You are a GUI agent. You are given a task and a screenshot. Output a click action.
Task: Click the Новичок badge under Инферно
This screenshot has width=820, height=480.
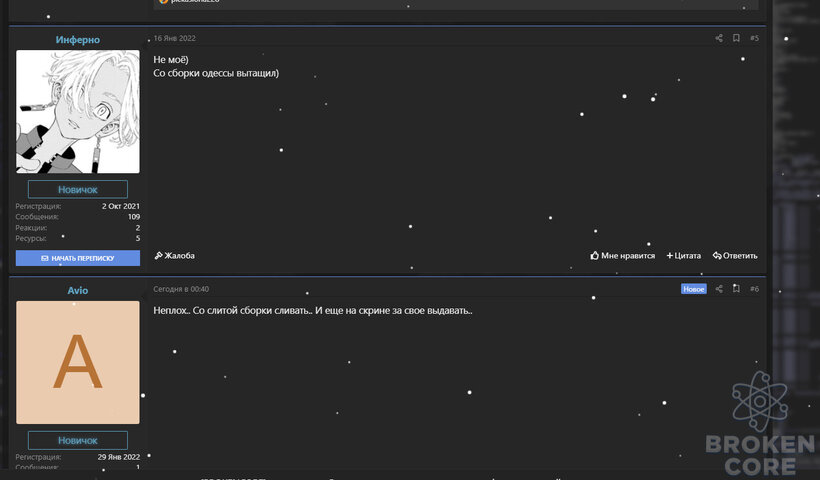tap(78, 189)
